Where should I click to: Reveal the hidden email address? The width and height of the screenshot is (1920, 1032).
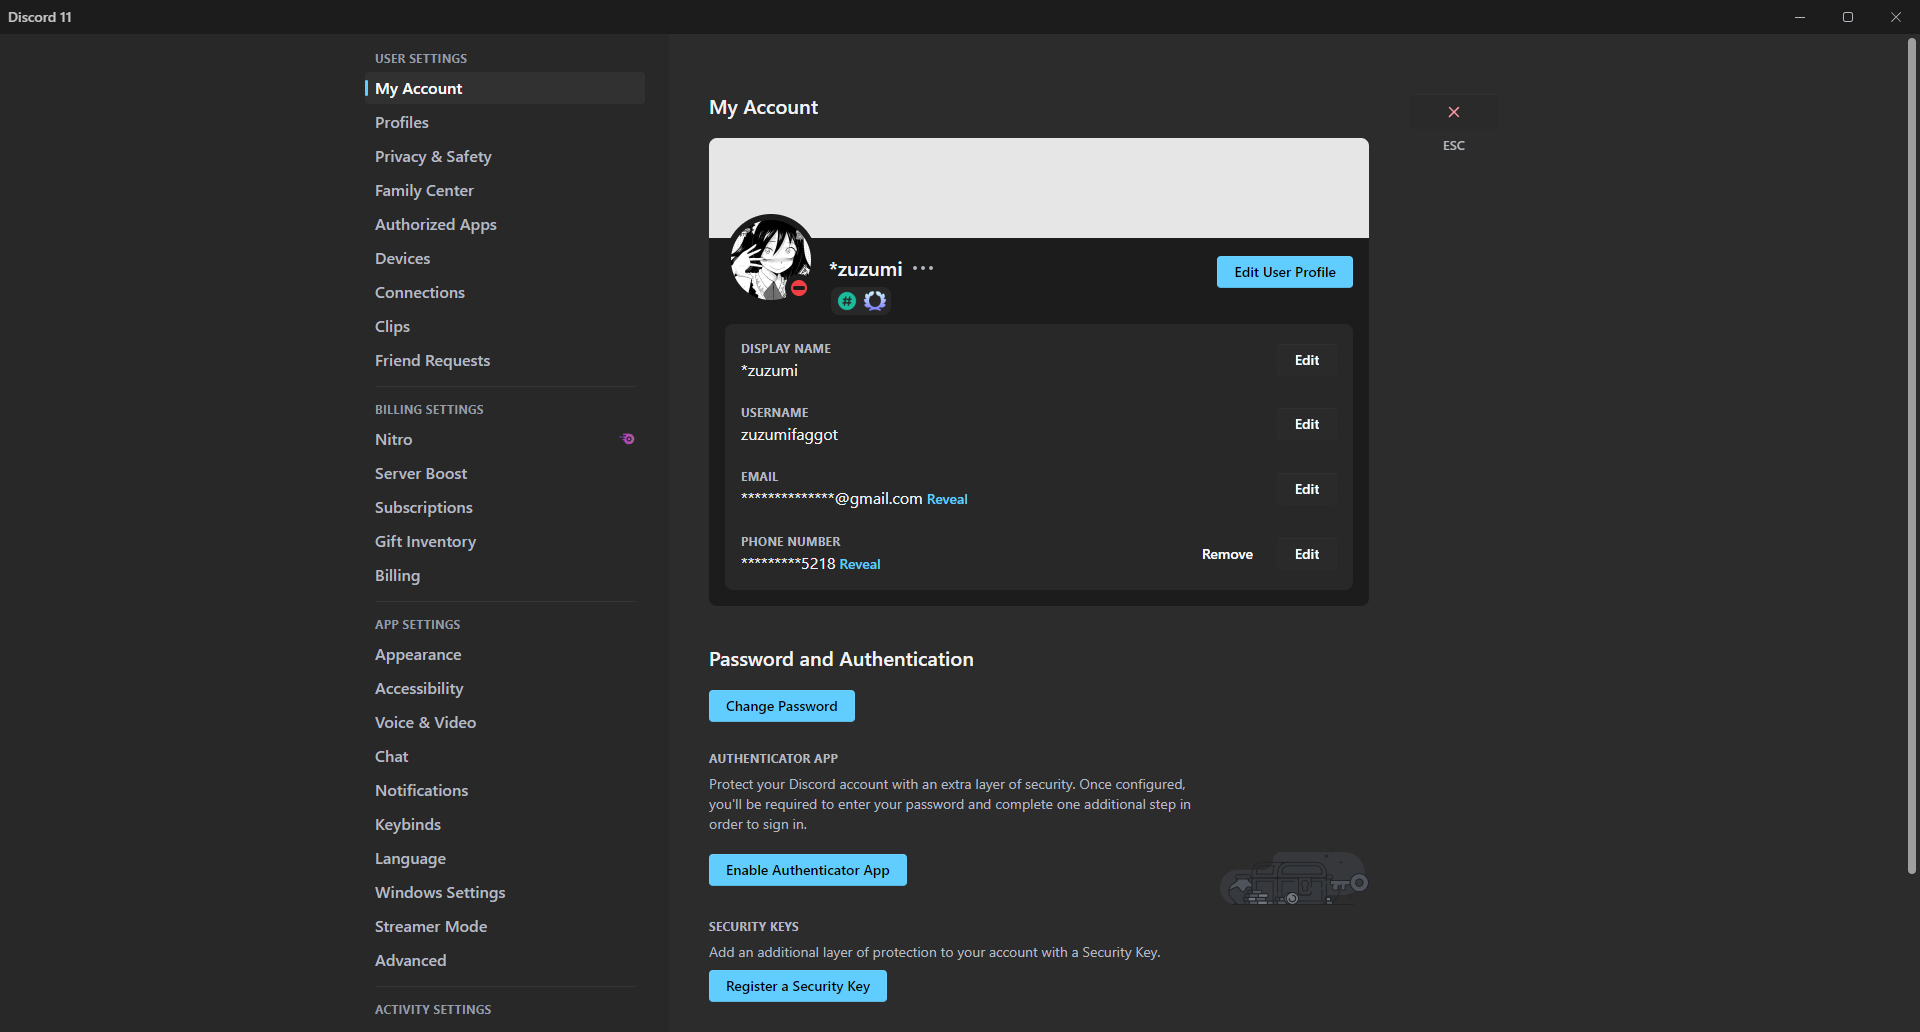coord(947,499)
